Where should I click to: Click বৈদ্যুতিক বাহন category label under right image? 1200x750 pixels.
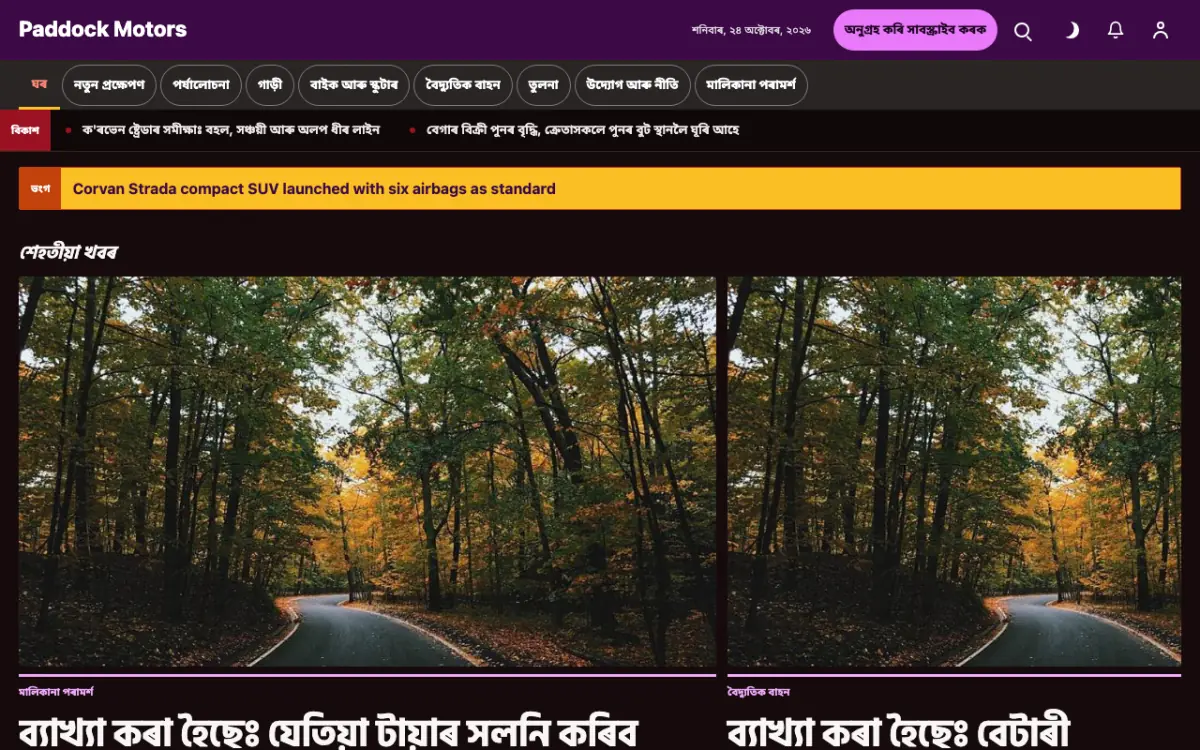759,692
